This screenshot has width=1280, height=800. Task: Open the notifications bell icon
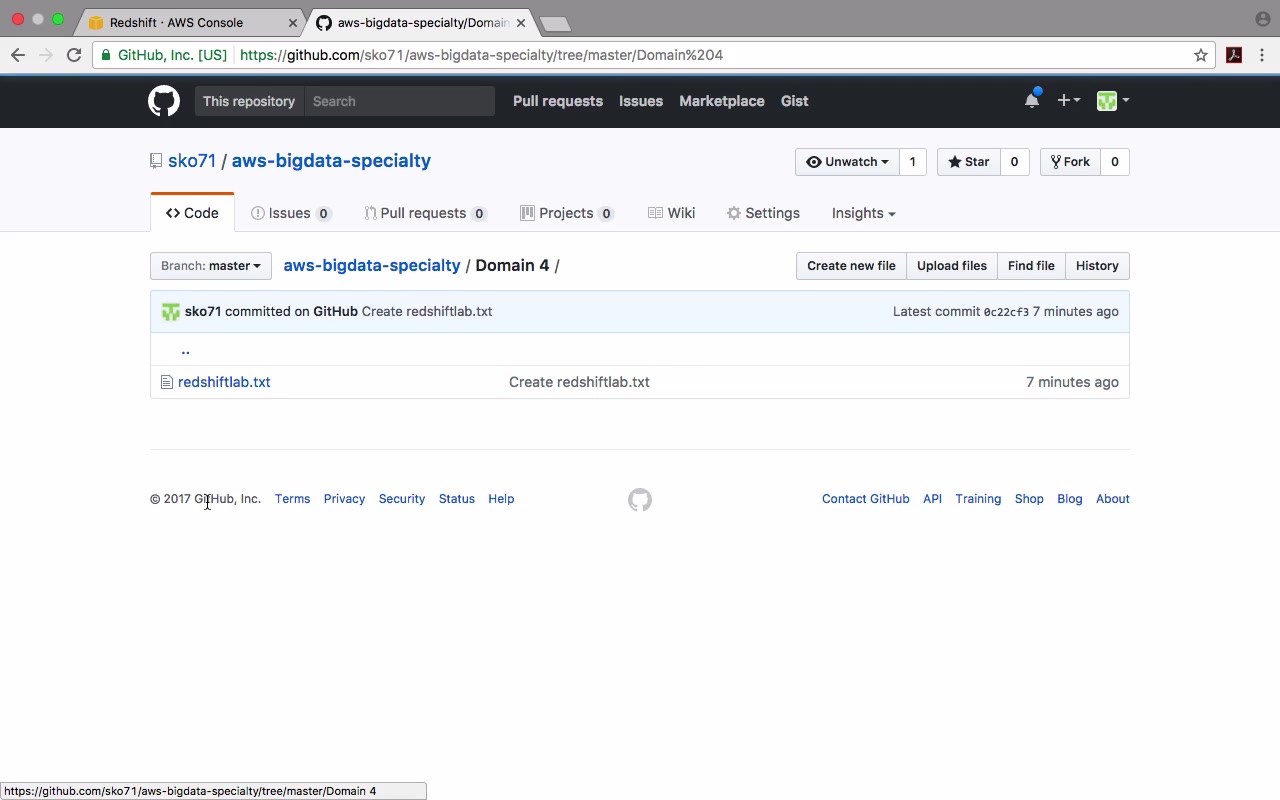pyautogui.click(x=1032, y=100)
